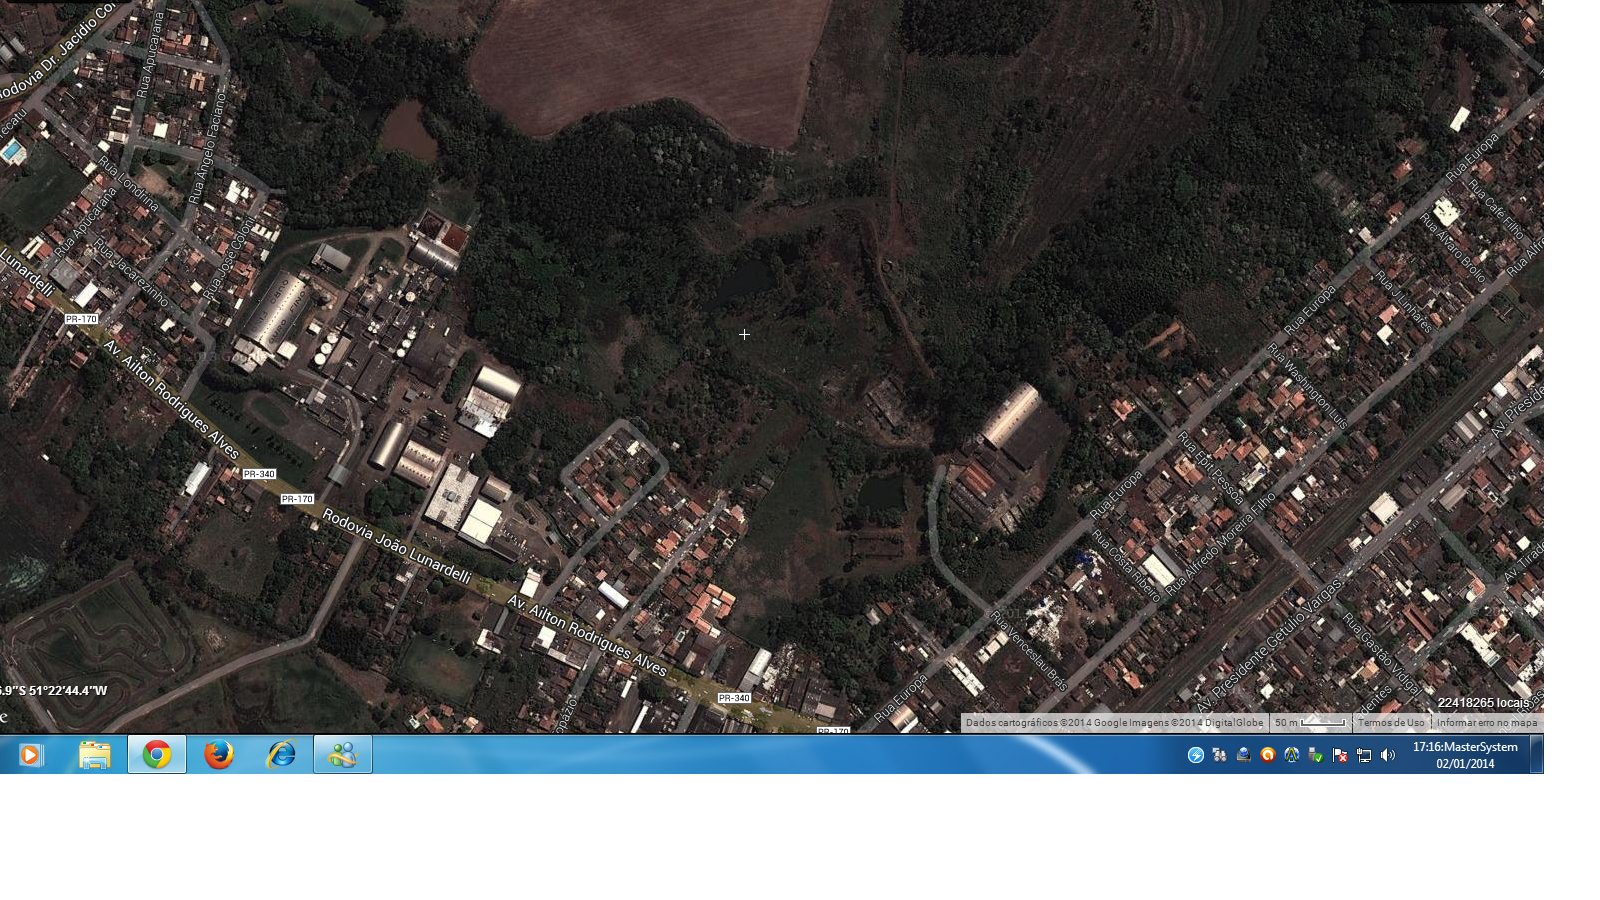Screen dimensions: 1600x900
Task: Click the orange circular tray icon
Action: coord(1268,755)
